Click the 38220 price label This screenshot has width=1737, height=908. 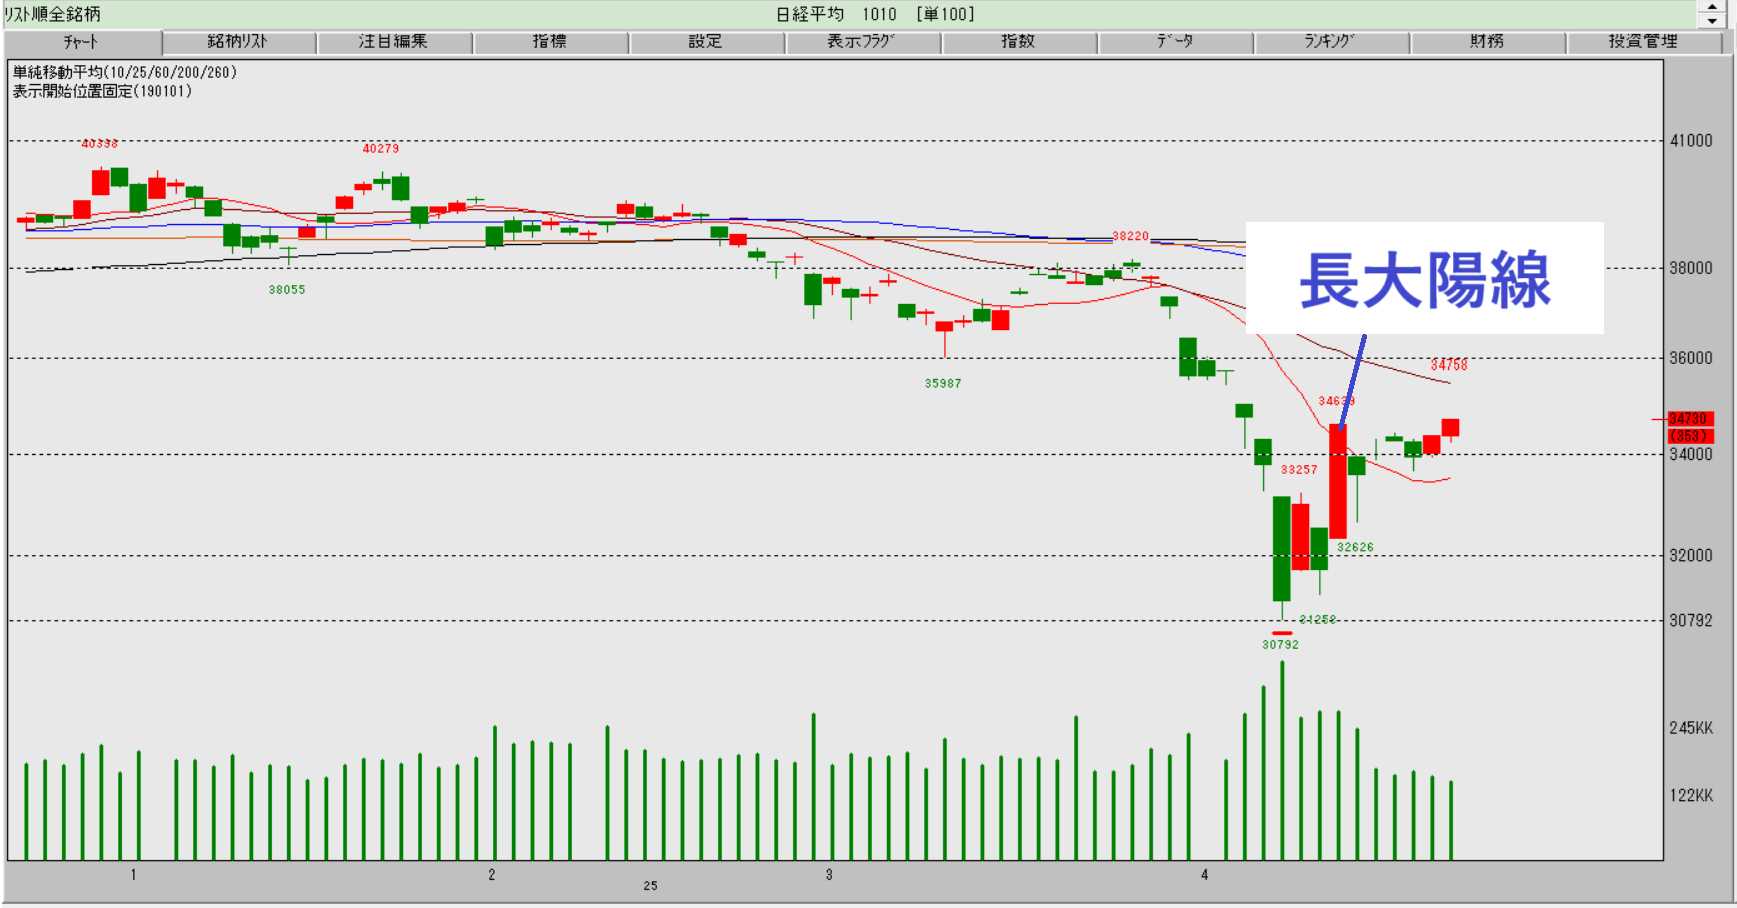click(1131, 236)
